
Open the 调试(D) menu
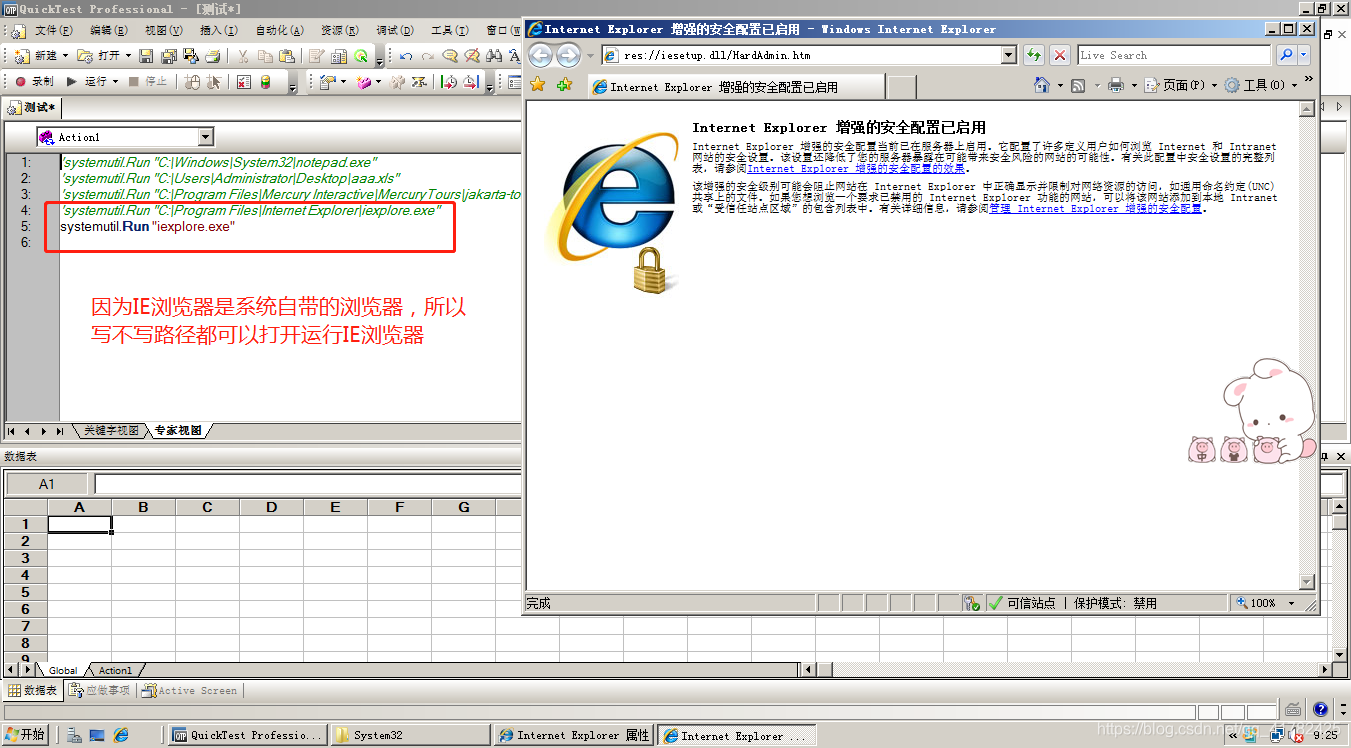pos(395,31)
